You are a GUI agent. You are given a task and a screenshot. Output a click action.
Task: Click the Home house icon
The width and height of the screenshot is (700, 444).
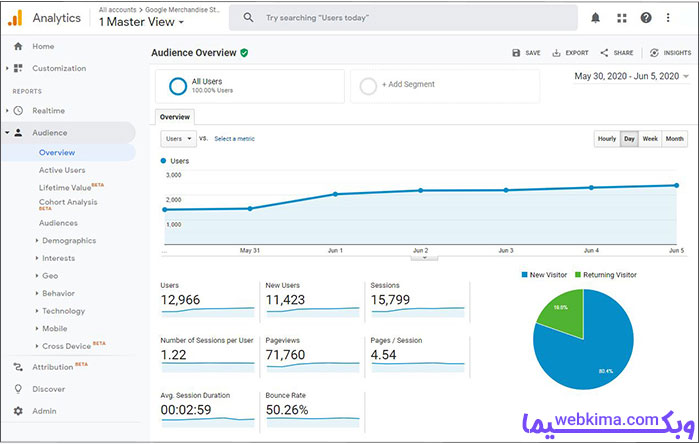[x=18, y=46]
